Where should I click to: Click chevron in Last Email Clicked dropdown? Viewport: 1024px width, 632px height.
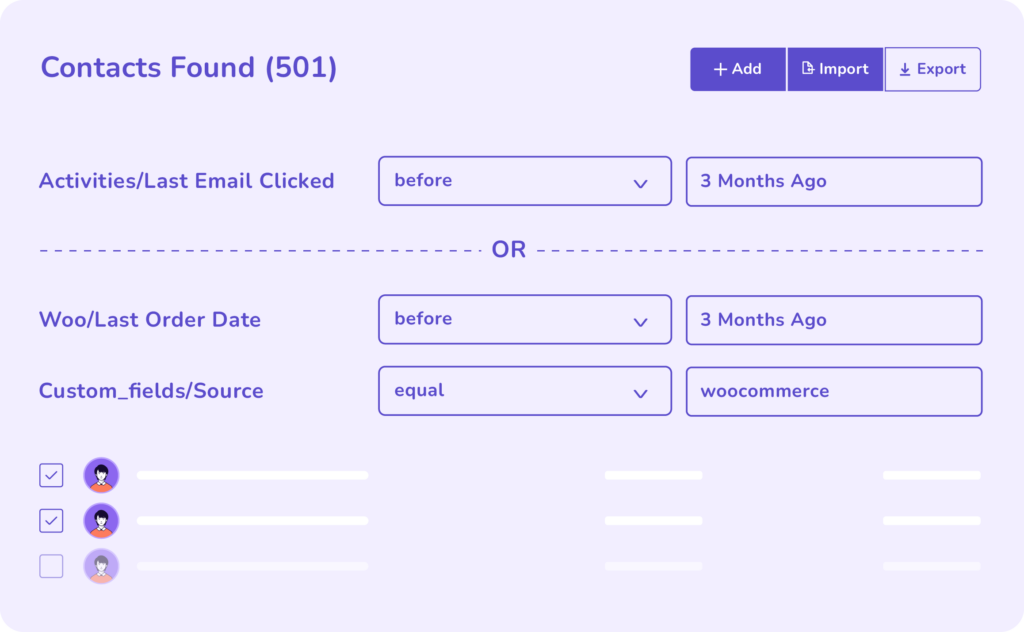[641, 184]
